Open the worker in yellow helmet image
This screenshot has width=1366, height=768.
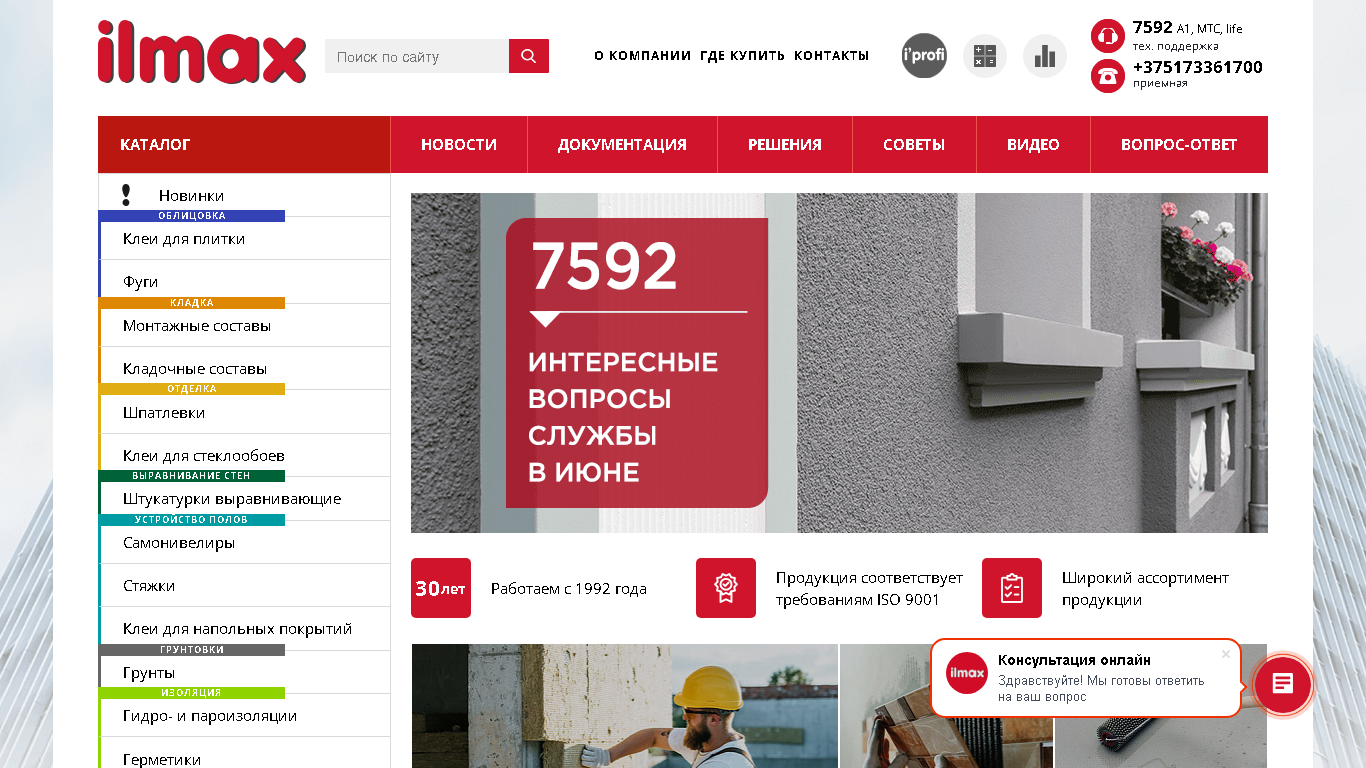625,706
